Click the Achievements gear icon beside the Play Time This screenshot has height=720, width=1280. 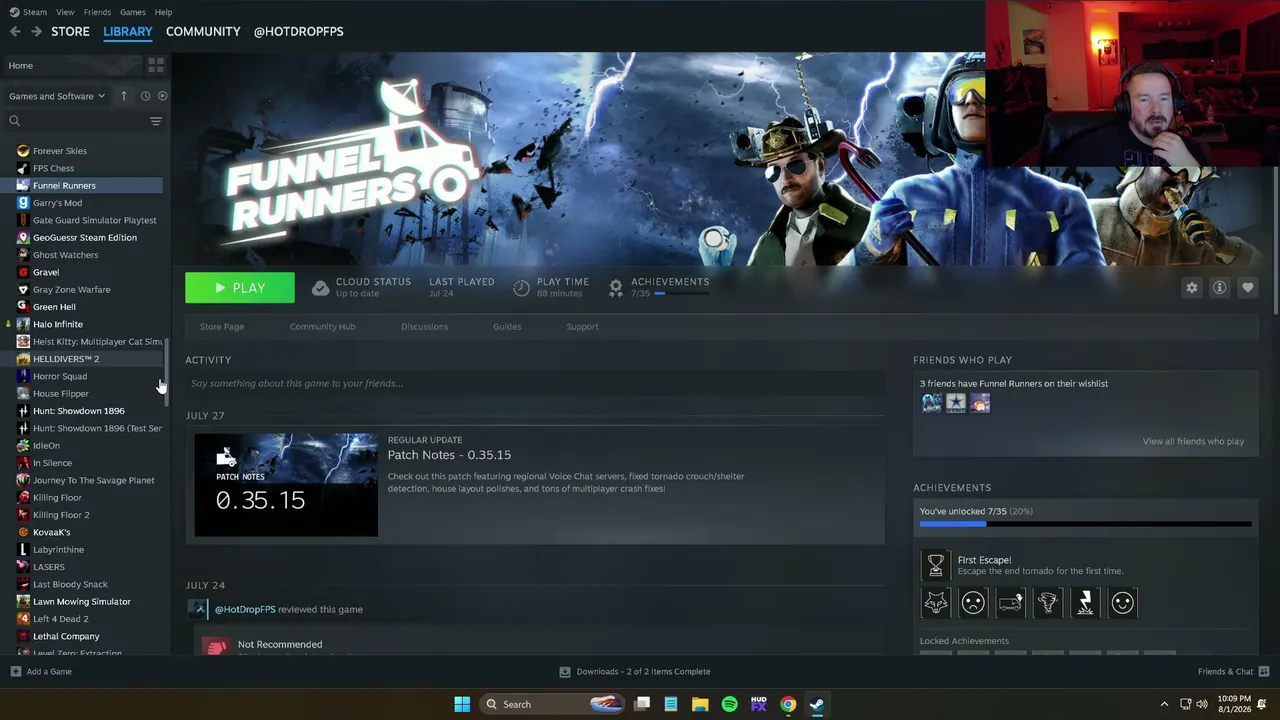pos(616,288)
